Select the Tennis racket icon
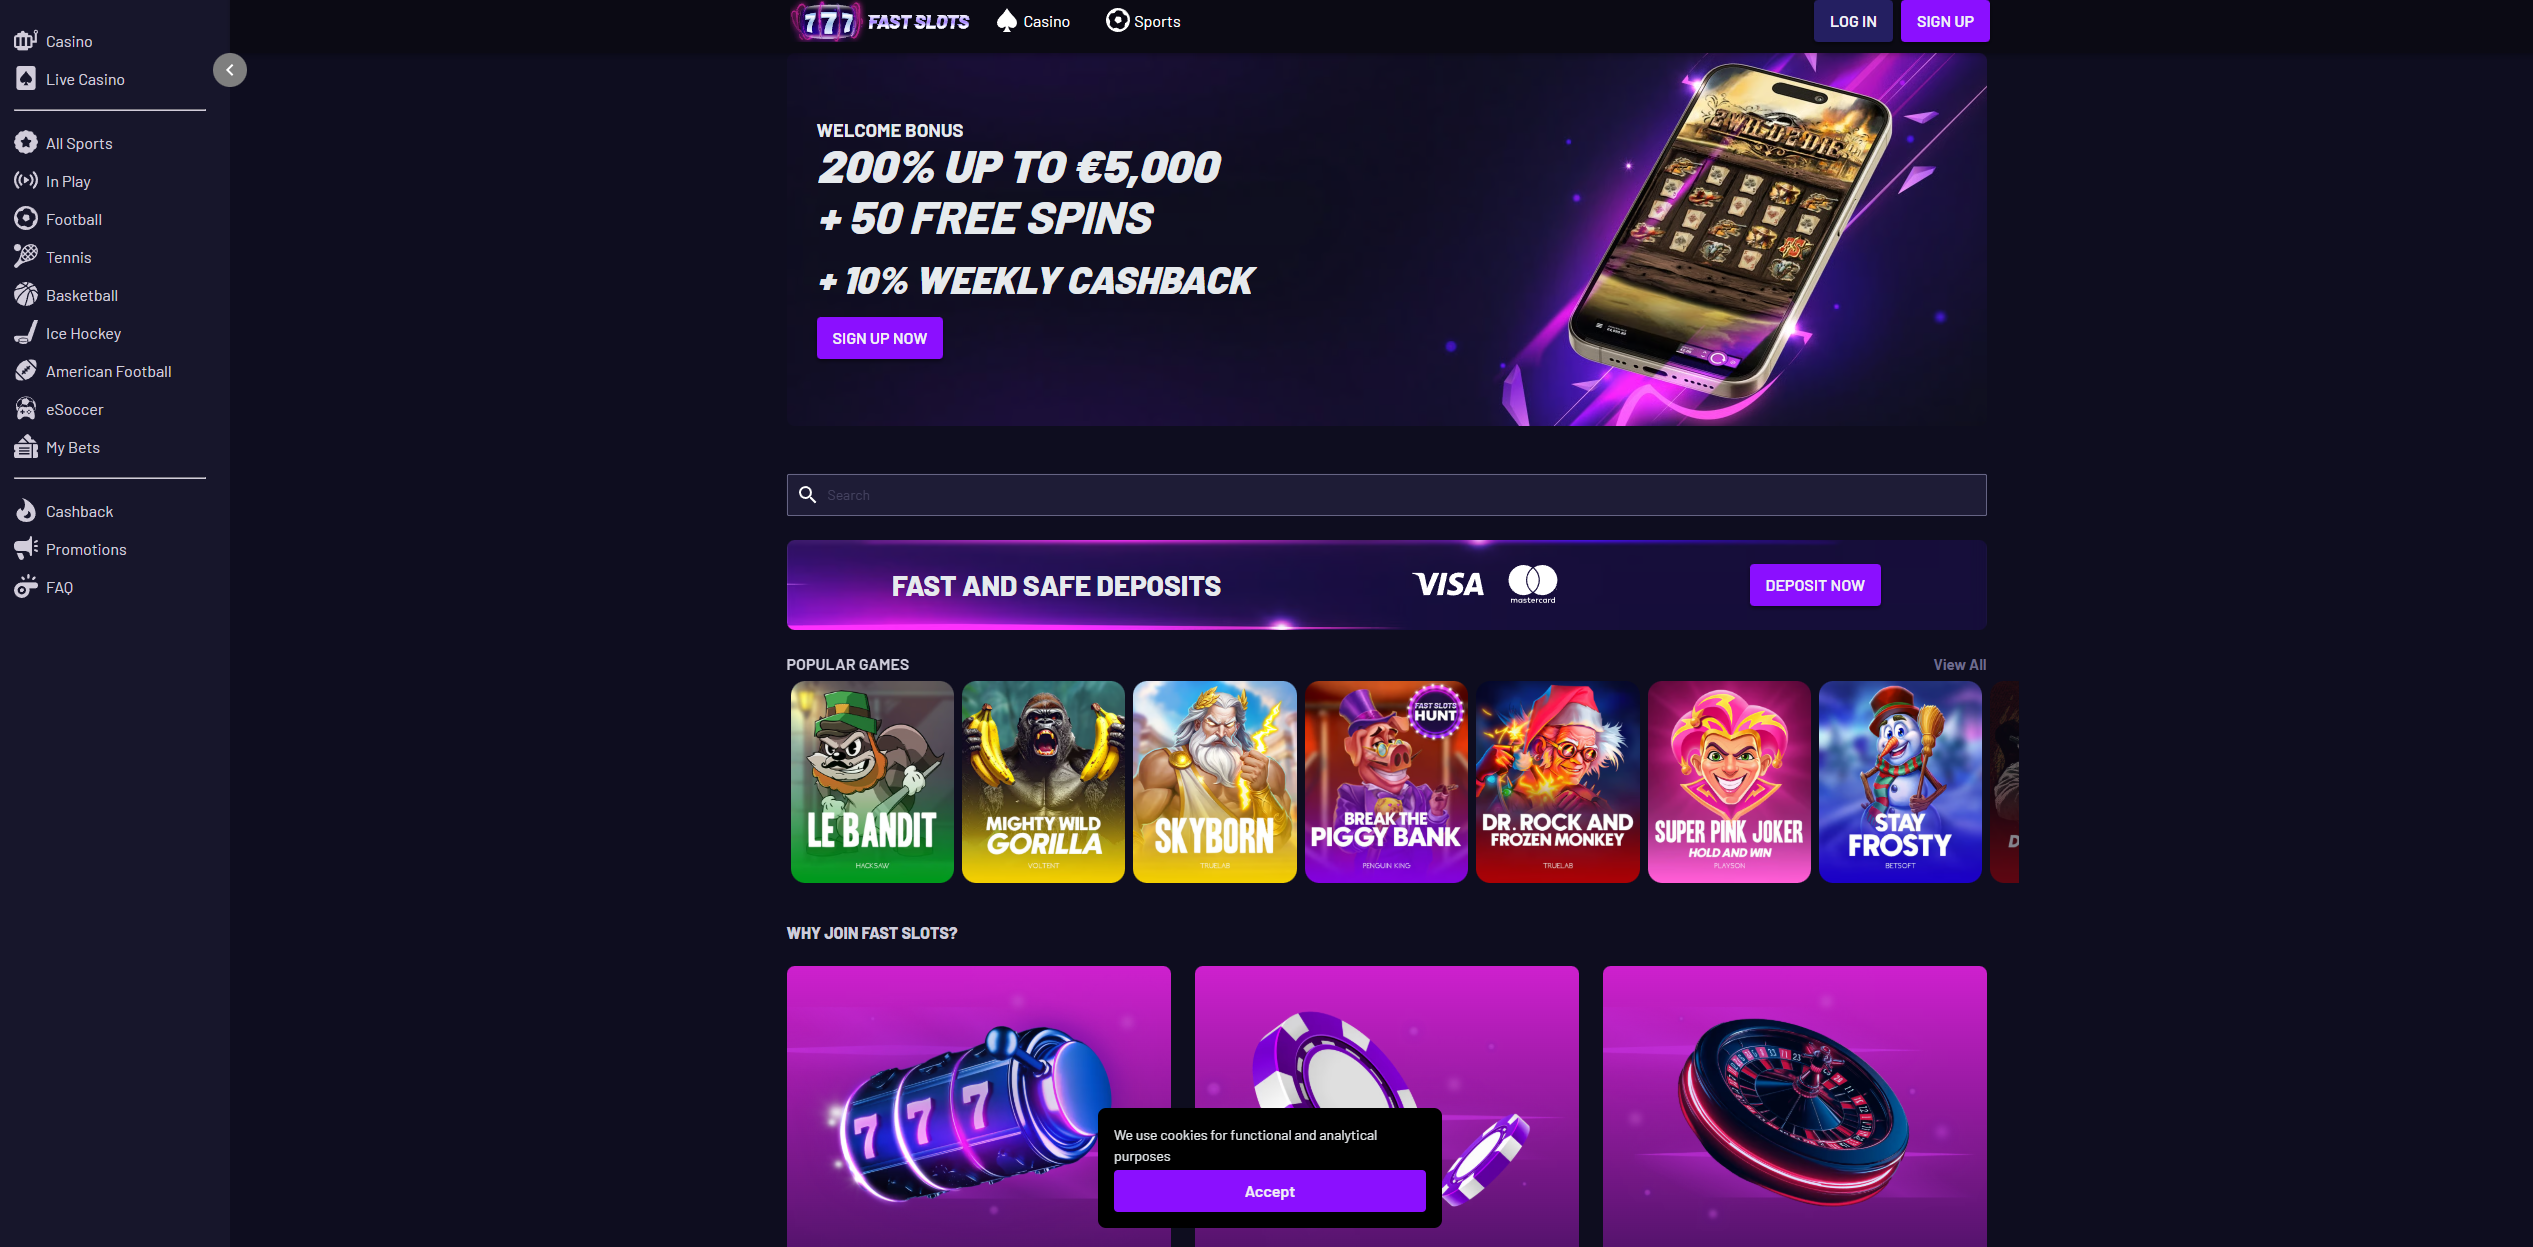The height and width of the screenshot is (1247, 2533). coord(26,257)
